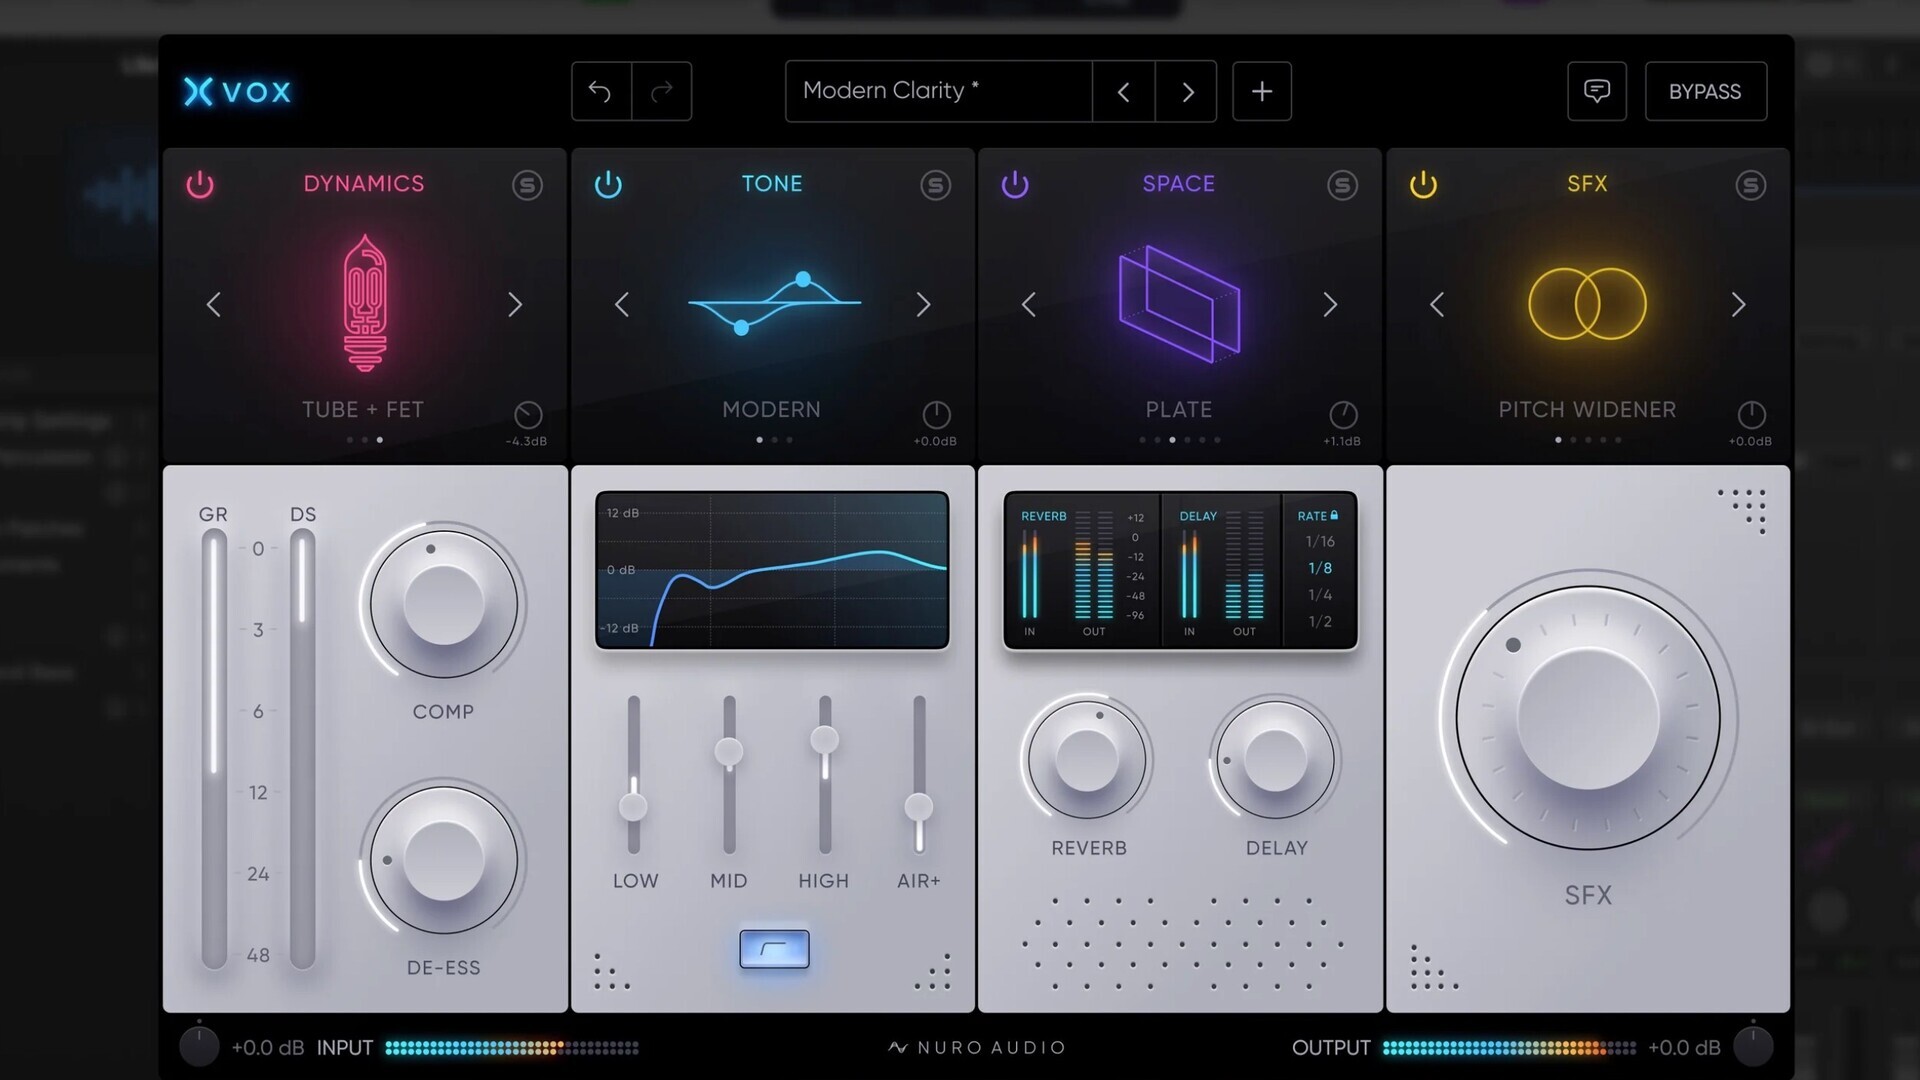Load the previous preset with left chevron
The width and height of the screenshot is (1920, 1080).
click(1124, 91)
